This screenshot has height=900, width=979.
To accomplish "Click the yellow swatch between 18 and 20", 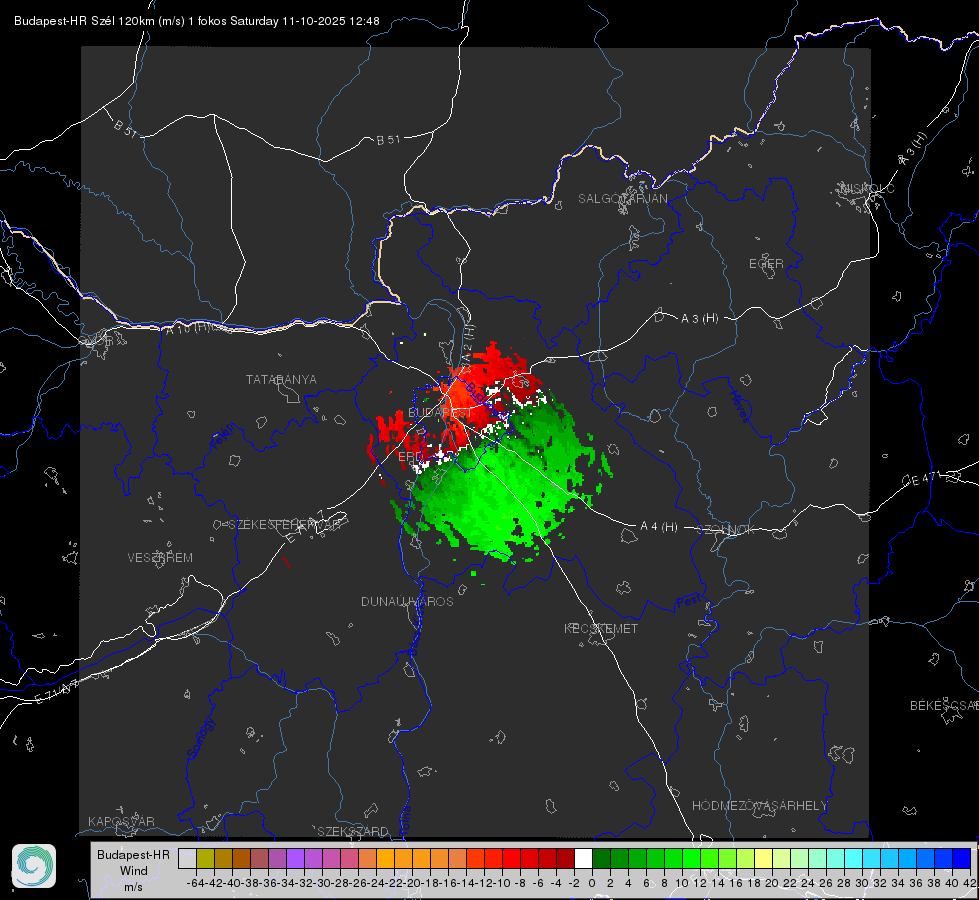I will tap(763, 859).
